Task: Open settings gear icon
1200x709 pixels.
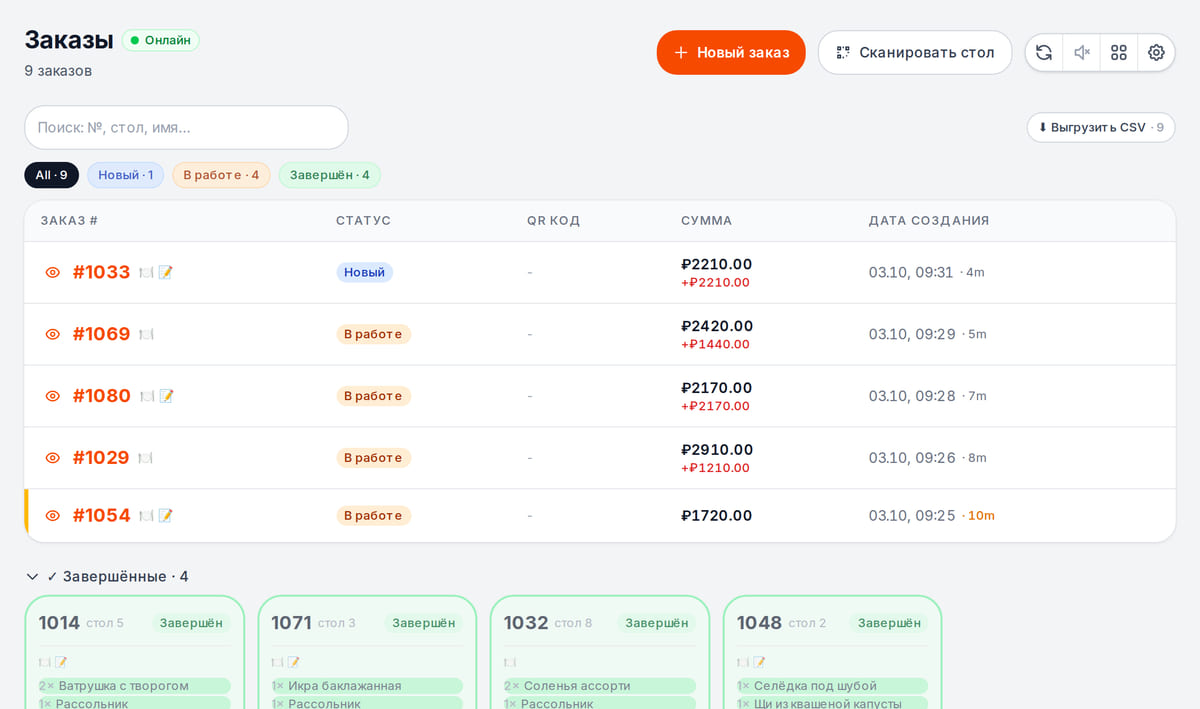Action: [1156, 52]
